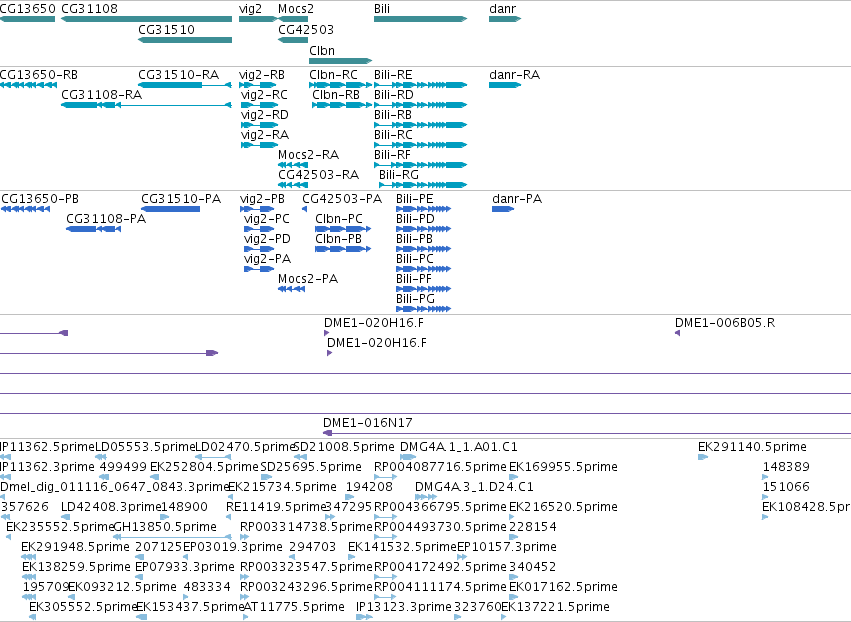This screenshot has width=851, height=622.
Task: Click the CG31510 gene label
Action: coord(166,29)
